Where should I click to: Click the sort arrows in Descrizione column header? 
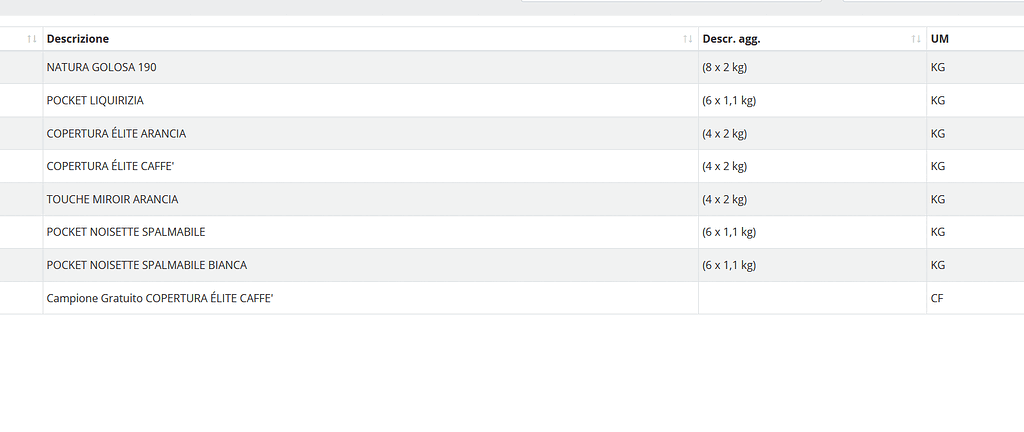tap(687, 39)
